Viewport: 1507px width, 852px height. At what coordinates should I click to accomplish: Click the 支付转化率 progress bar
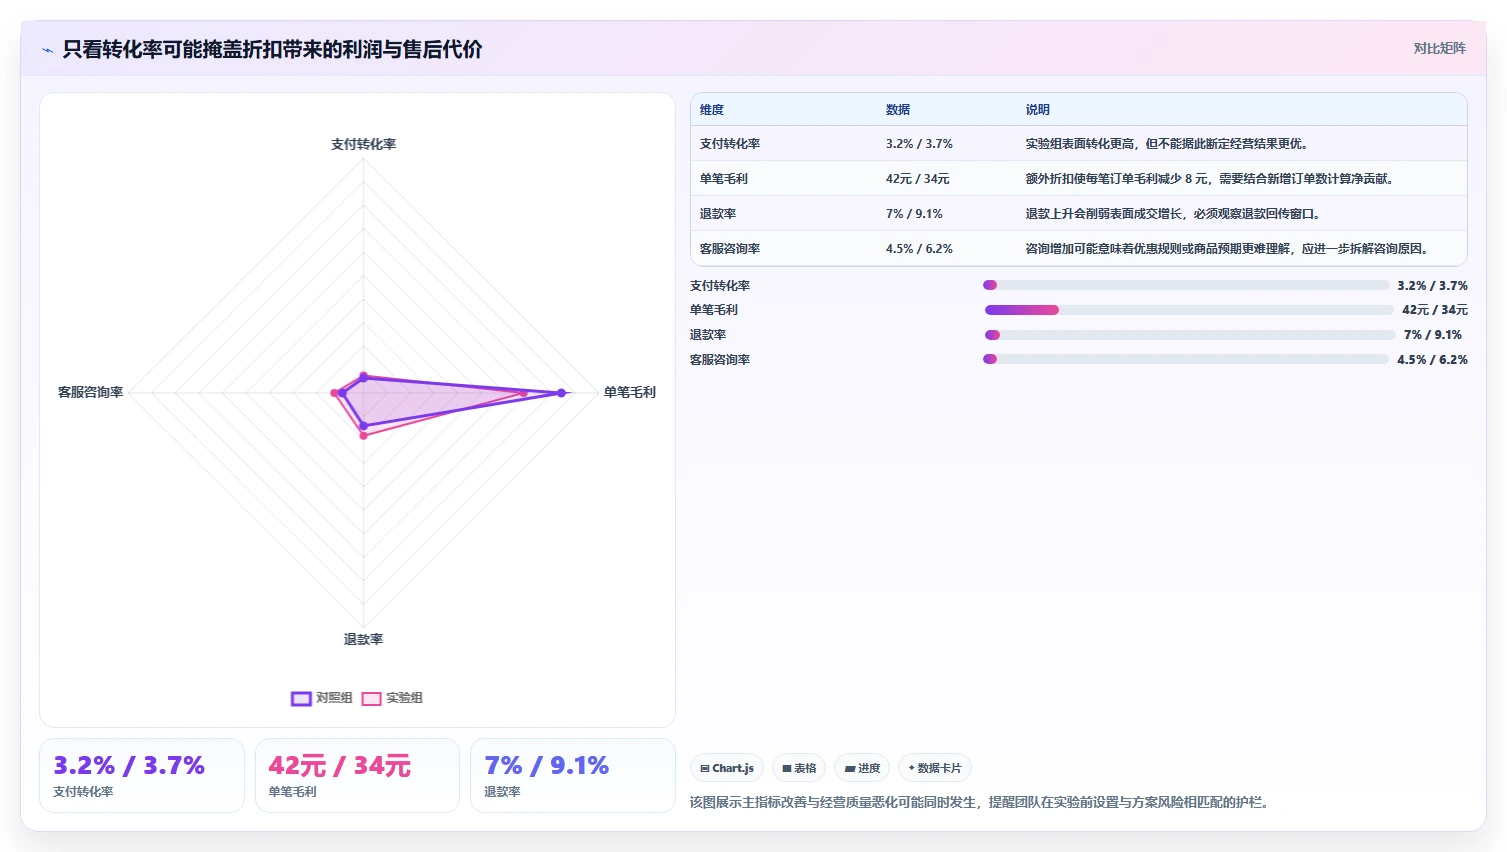coord(1186,285)
